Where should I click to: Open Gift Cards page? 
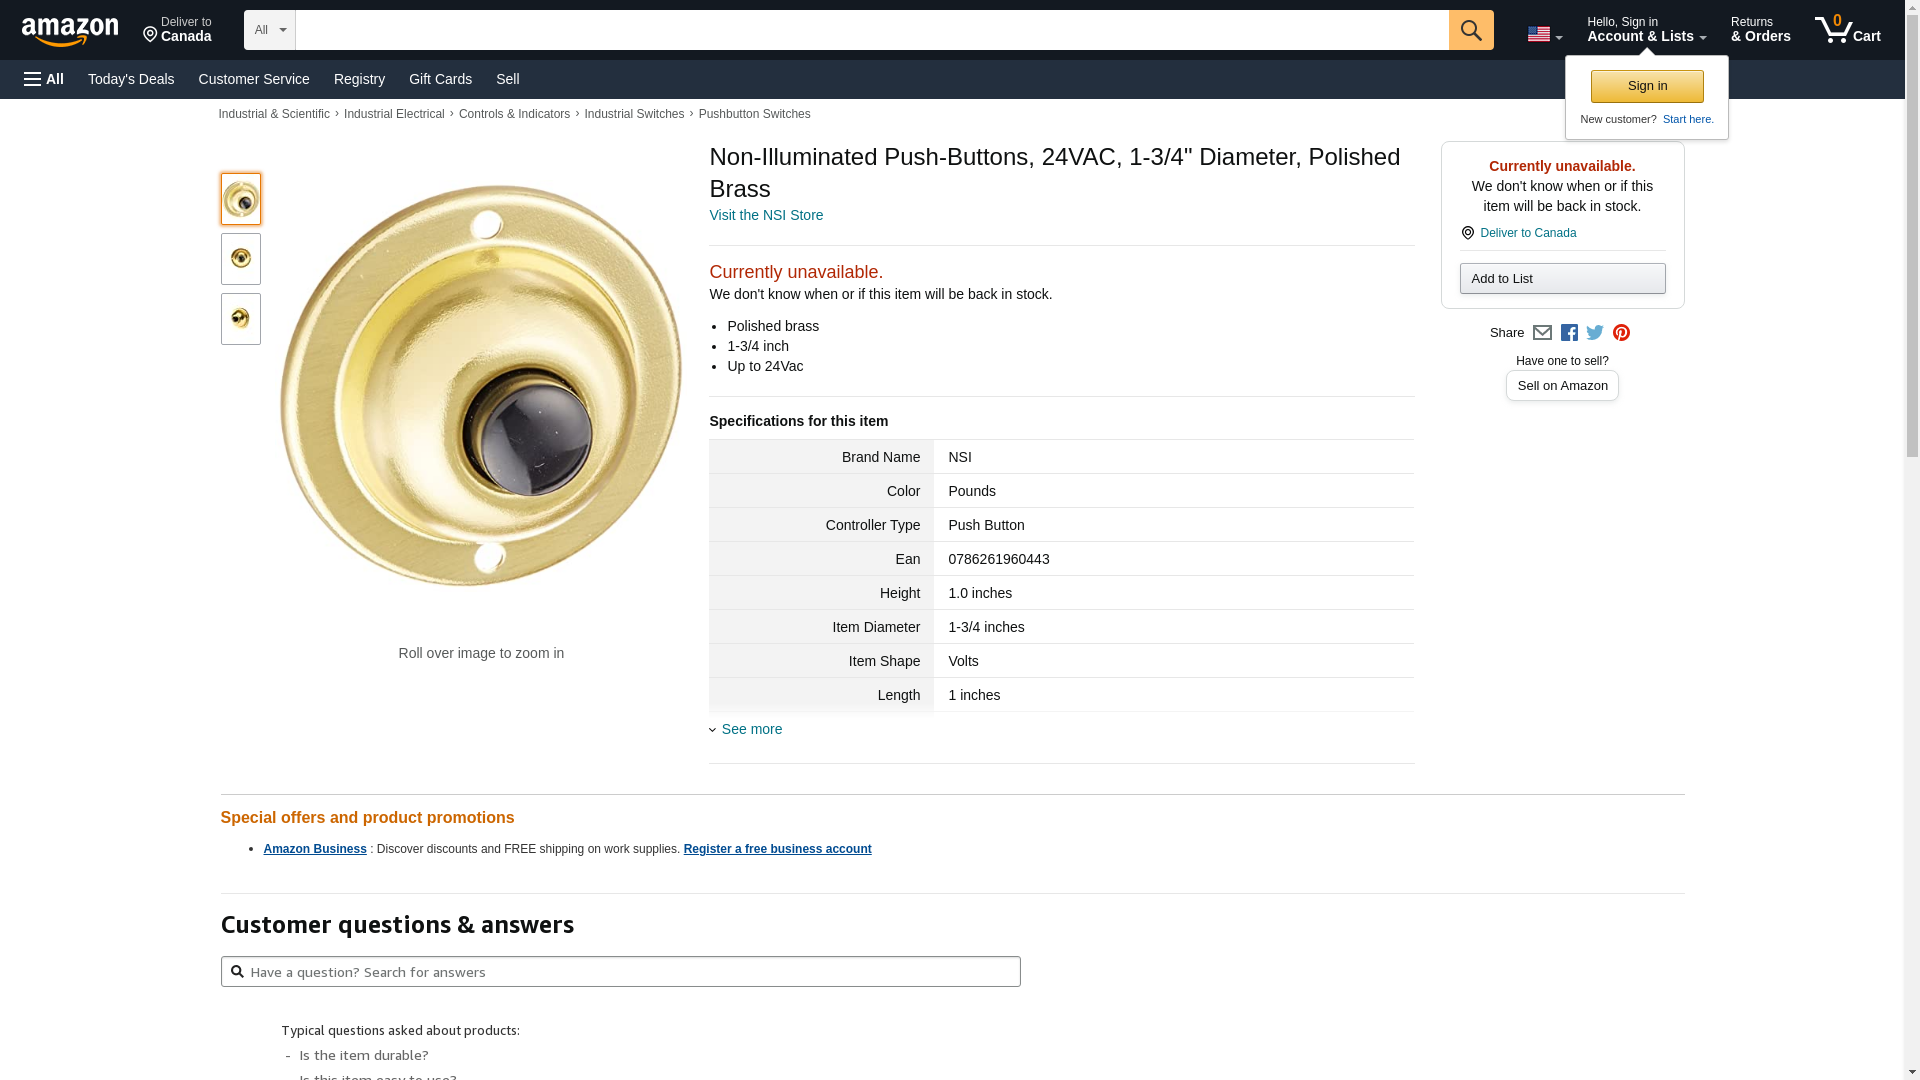pos(440,79)
